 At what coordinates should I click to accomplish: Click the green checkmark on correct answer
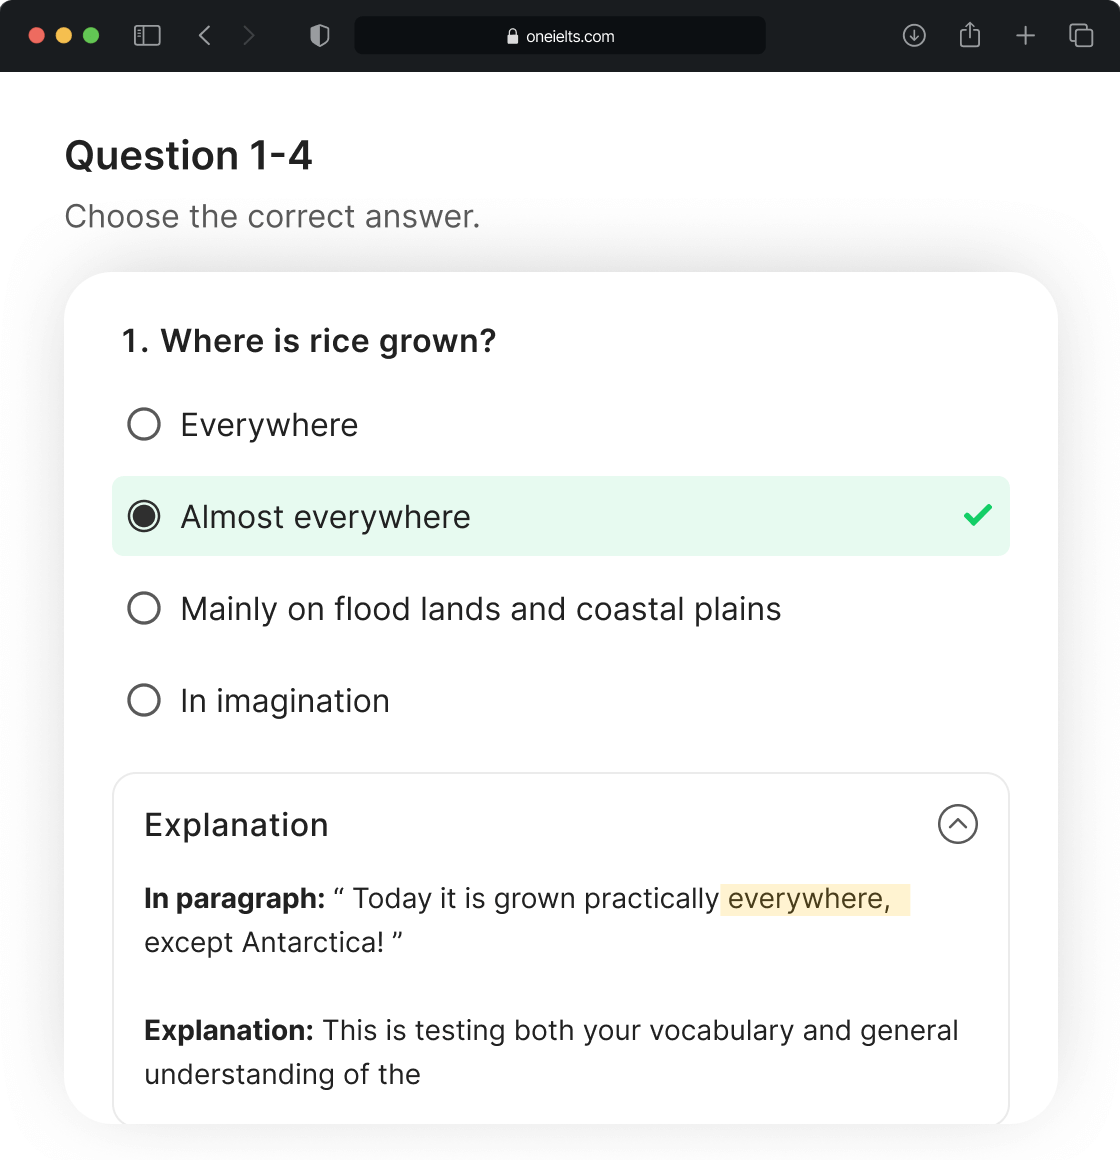coord(978,515)
